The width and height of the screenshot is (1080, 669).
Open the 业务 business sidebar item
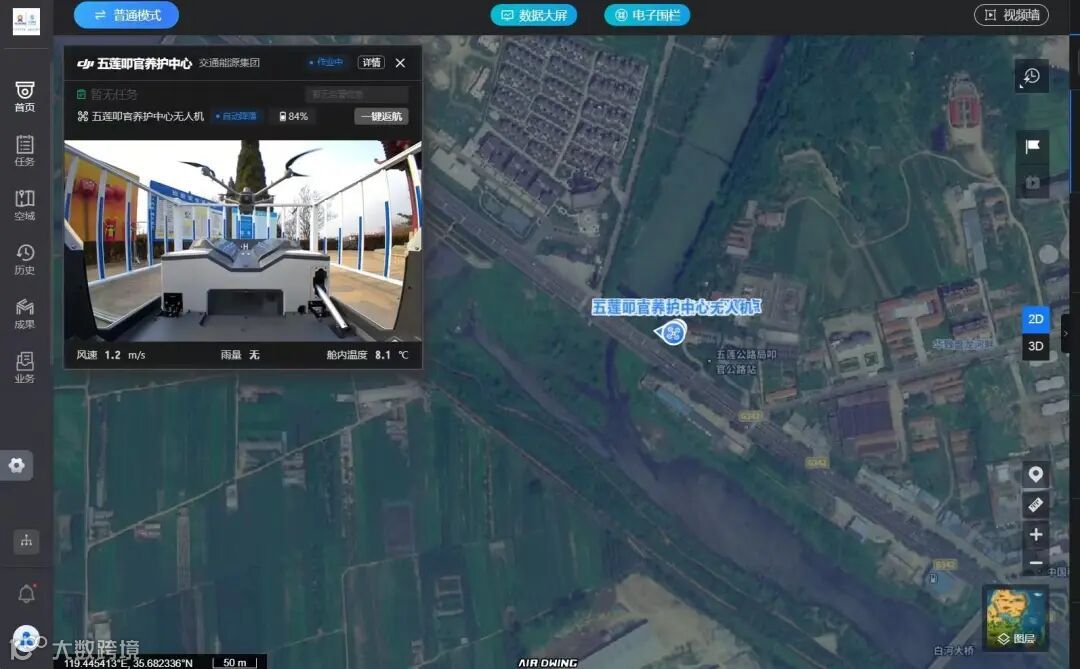(25, 367)
